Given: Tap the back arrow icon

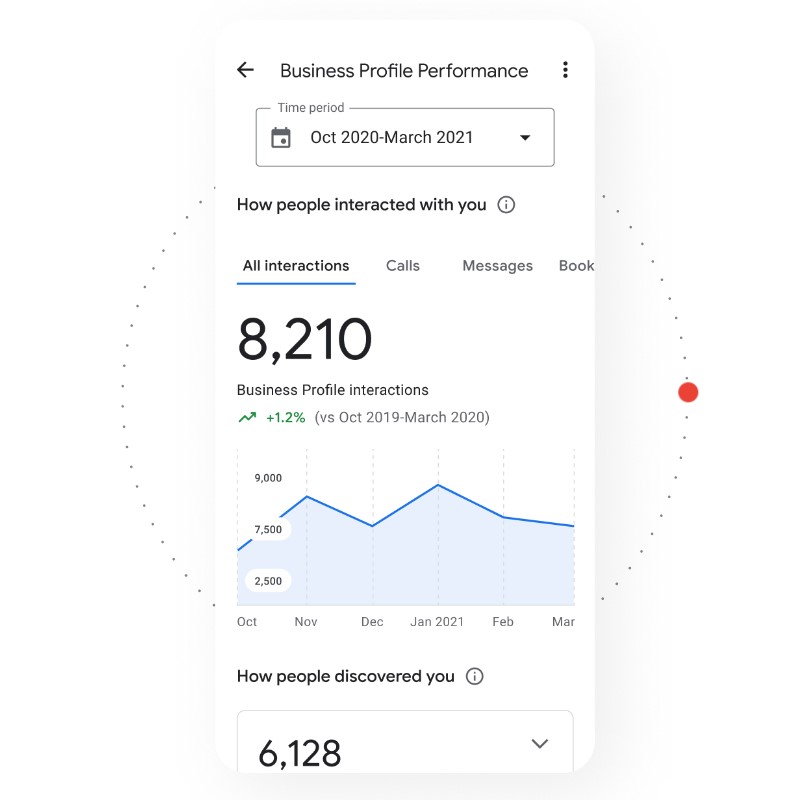Looking at the screenshot, I should pos(245,70).
